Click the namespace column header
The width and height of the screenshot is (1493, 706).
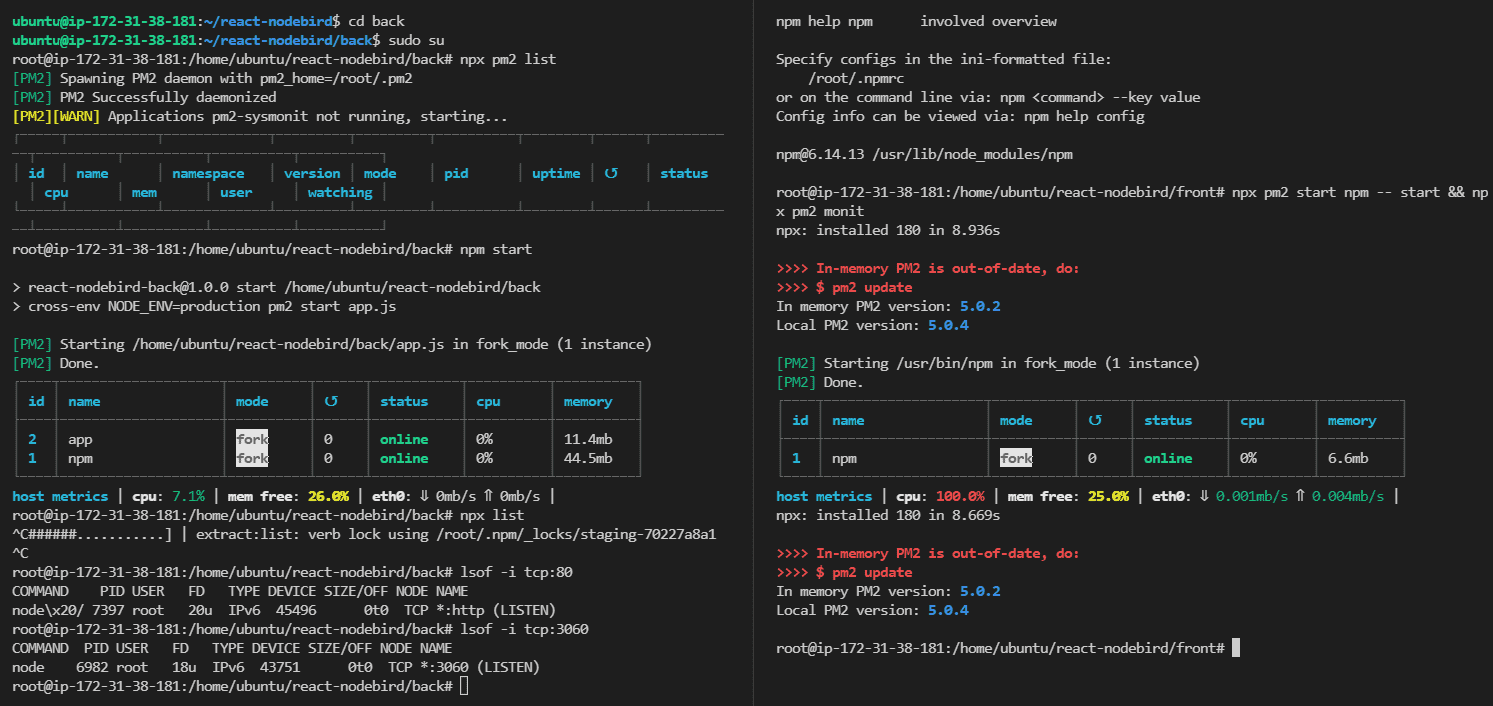coord(208,173)
